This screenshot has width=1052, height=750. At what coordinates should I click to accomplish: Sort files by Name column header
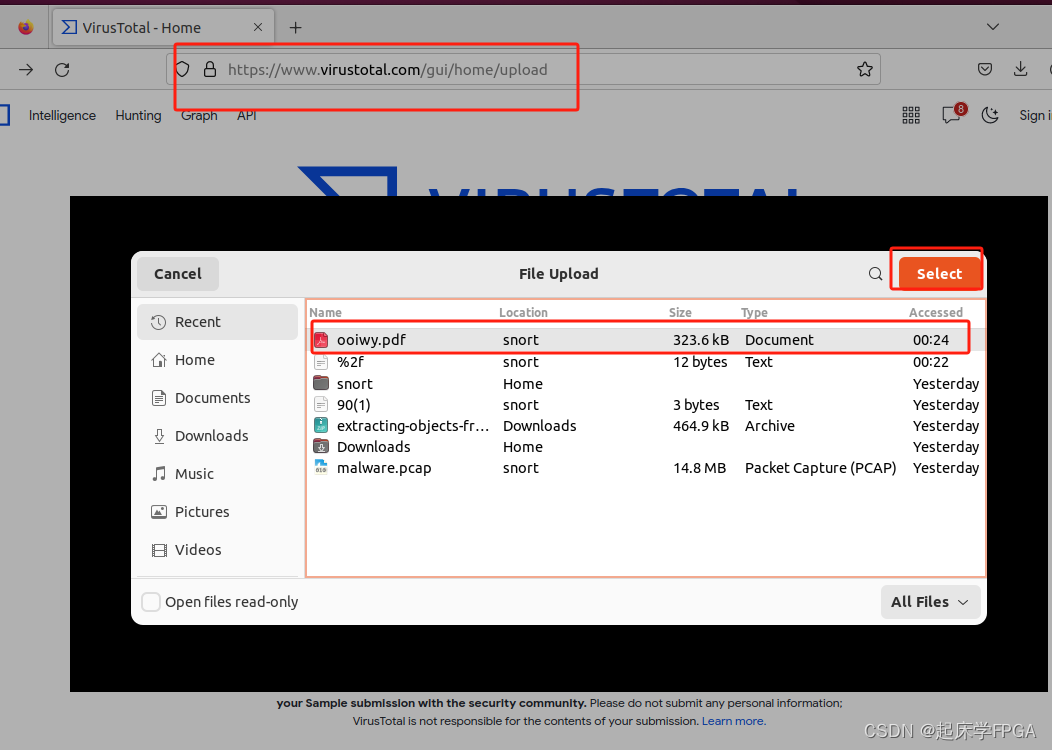pos(325,313)
